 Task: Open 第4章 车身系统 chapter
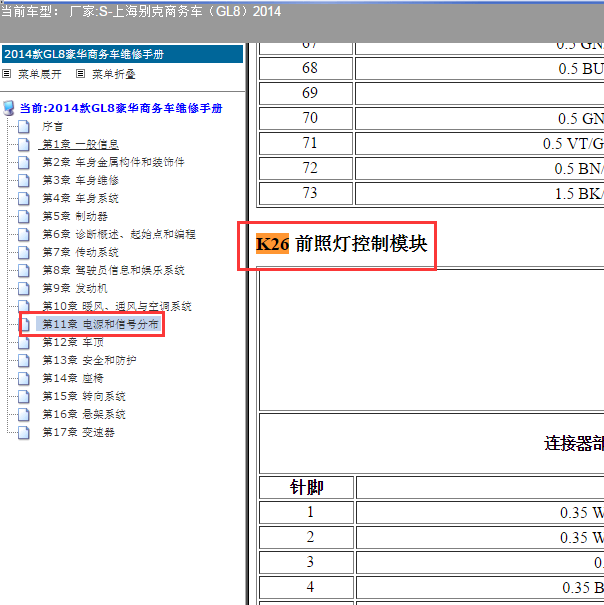(80, 198)
